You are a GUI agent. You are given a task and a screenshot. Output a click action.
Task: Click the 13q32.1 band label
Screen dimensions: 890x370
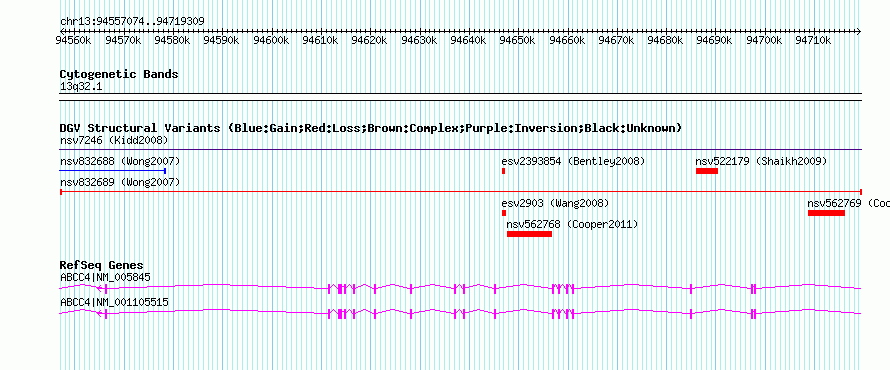[x=81, y=87]
